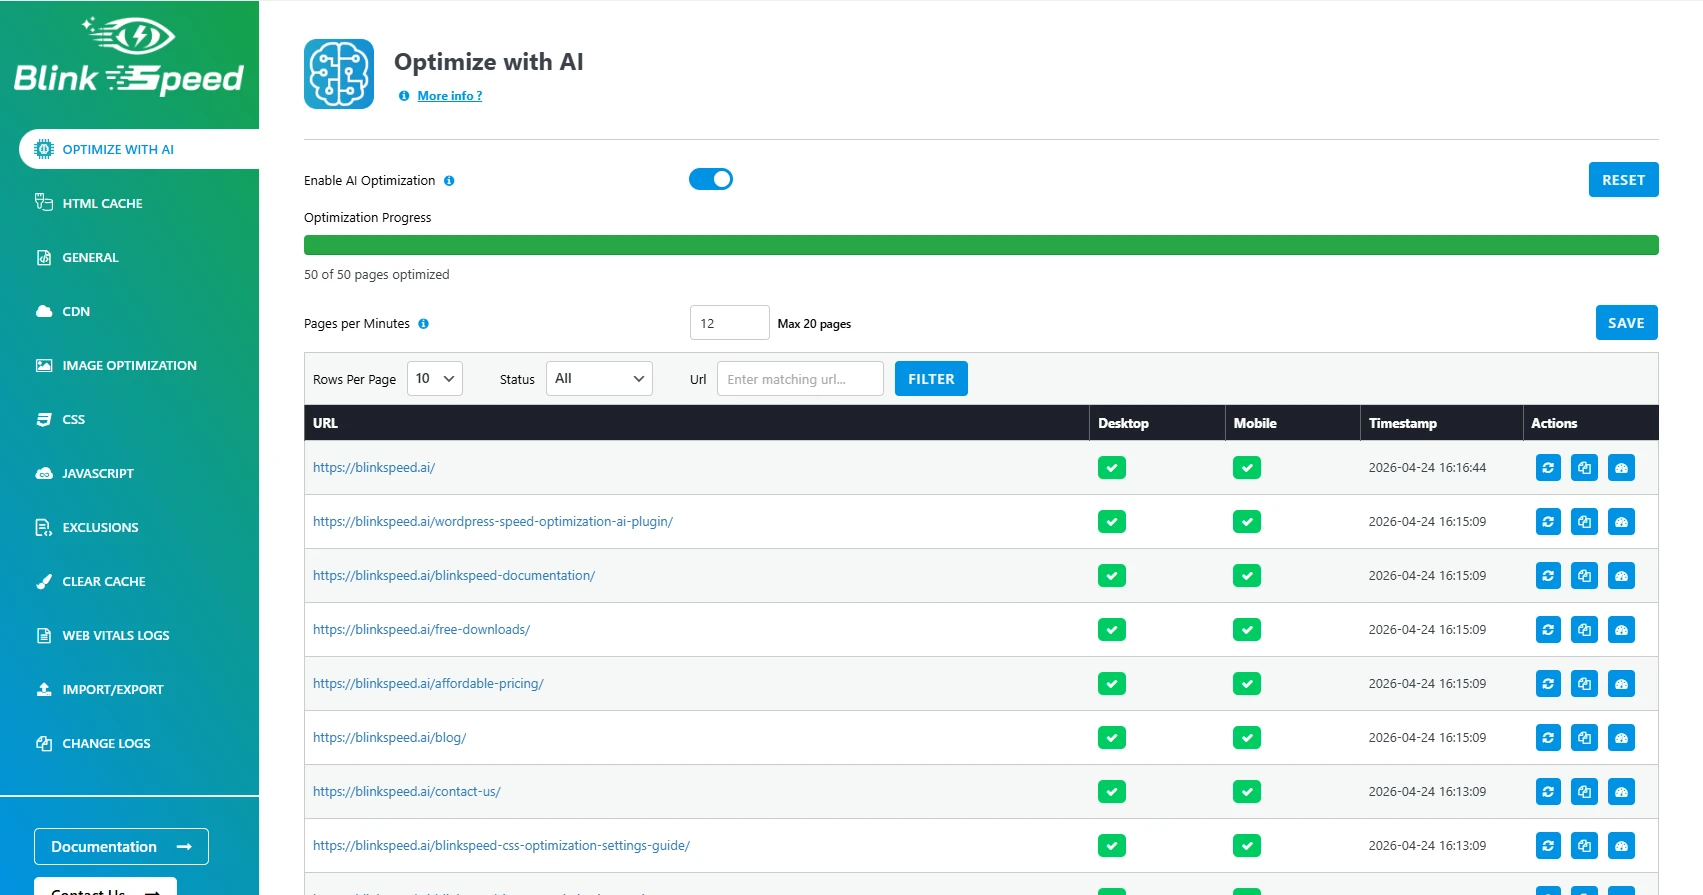
Task: Speed gauge icon in affordable-pricing row
Action: pyautogui.click(x=1621, y=684)
